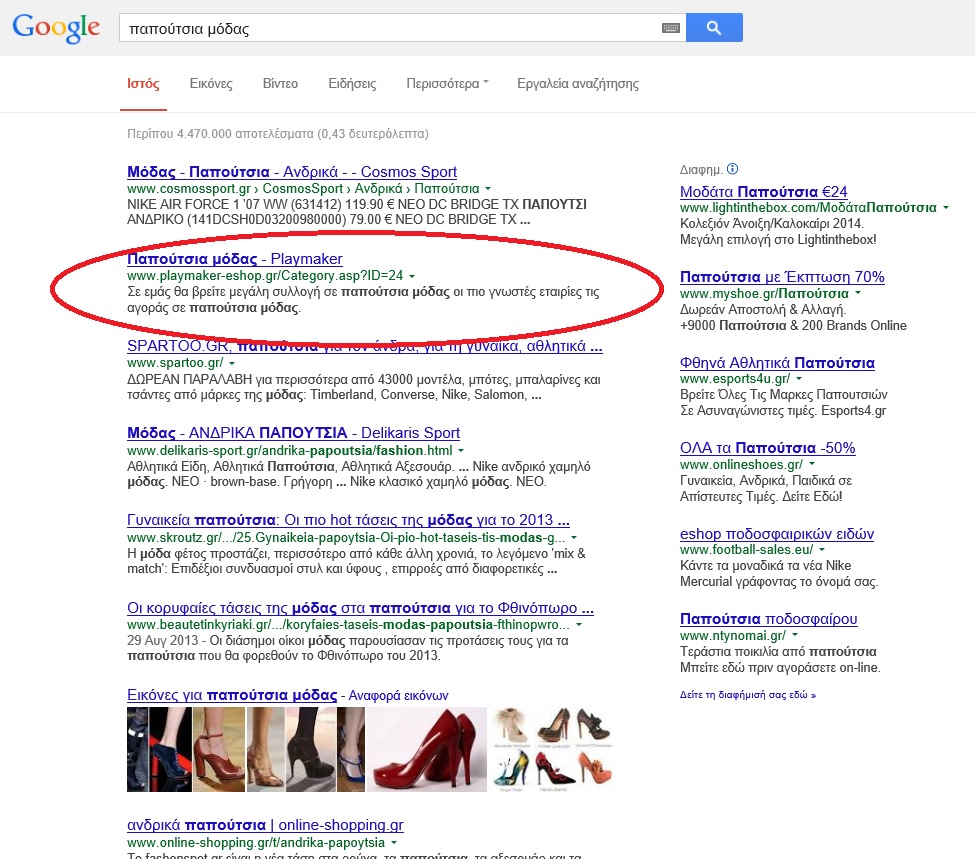Expand arrow beside delikaris-sport.gr URL
This screenshot has width=975, height=859.
pos(461,450)
